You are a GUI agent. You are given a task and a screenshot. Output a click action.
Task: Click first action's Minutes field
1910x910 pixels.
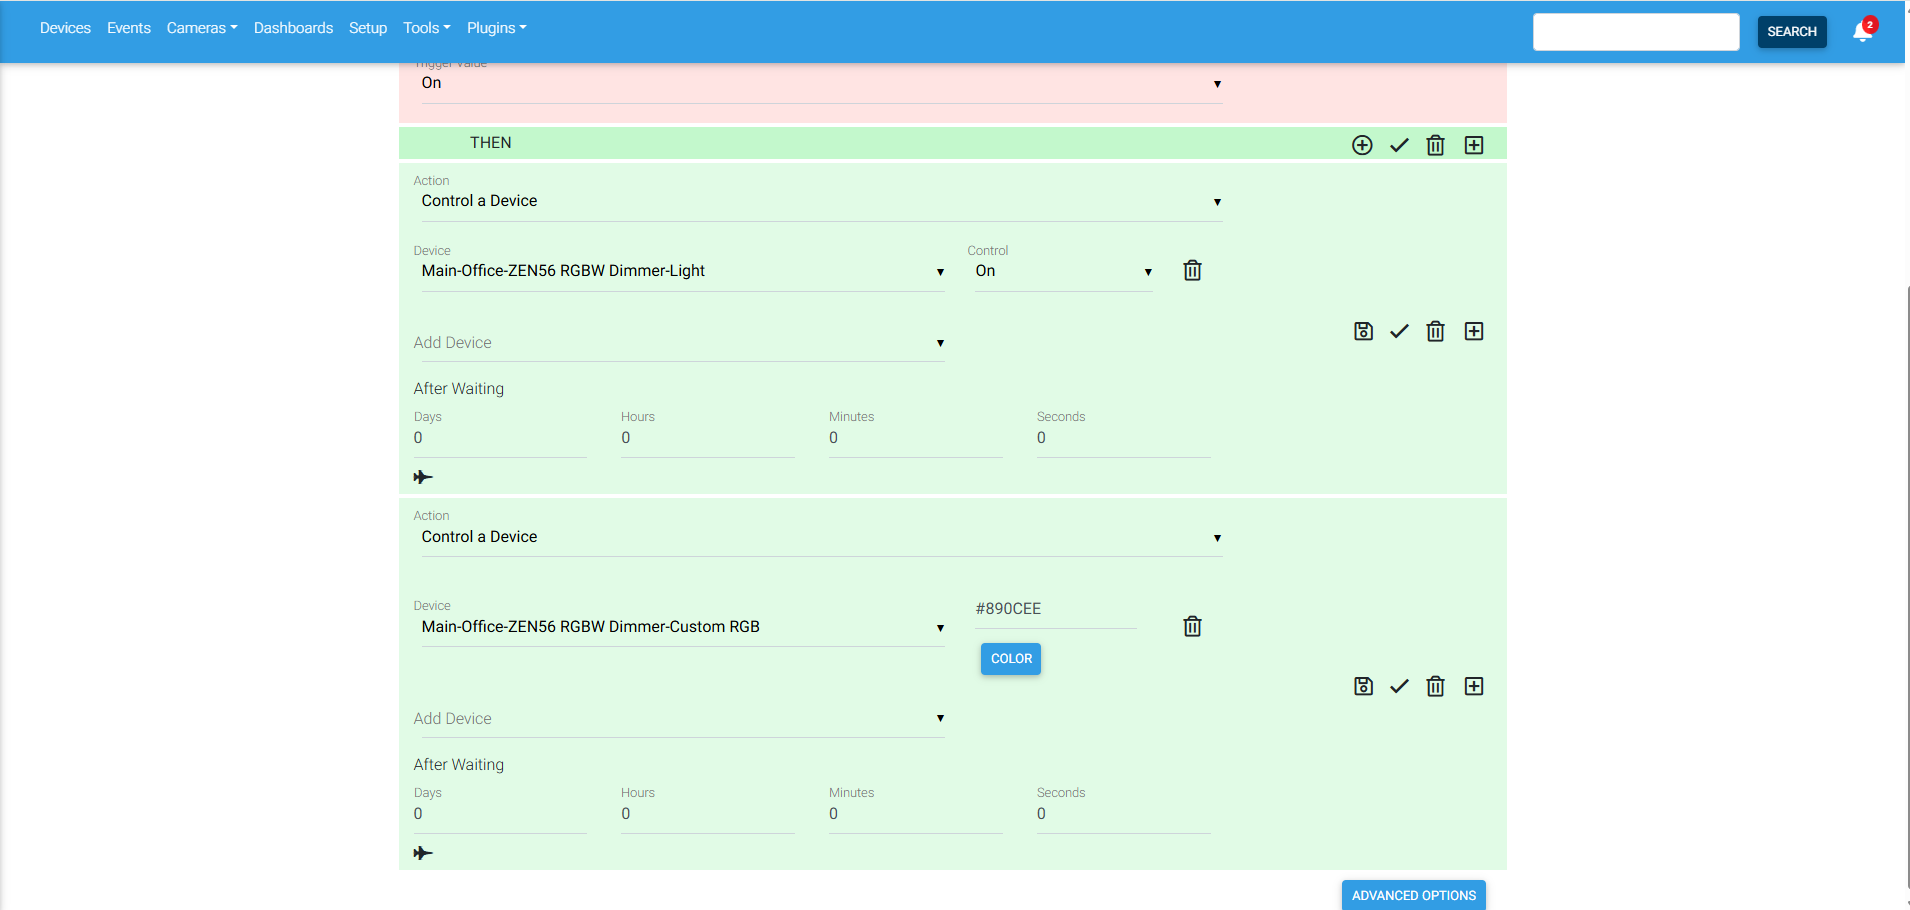[916, 438]
